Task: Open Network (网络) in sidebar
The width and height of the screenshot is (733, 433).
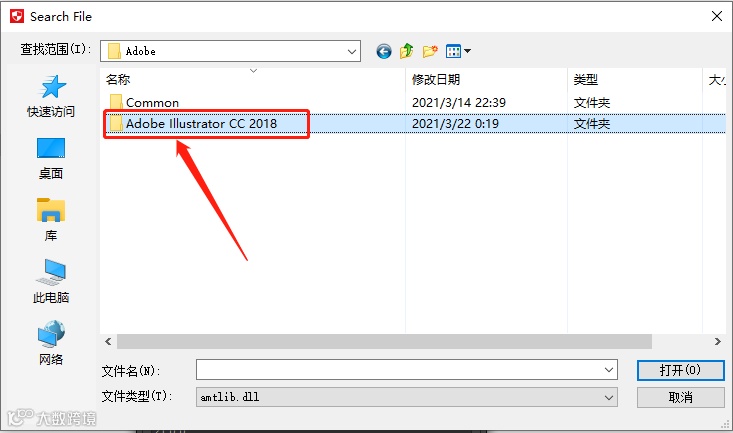Action: 50,343
